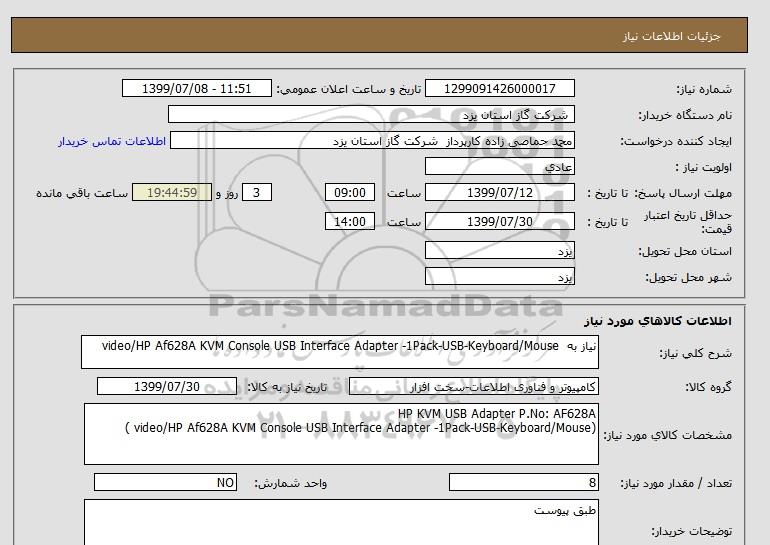Click the quantity field showing 8

click(x=524, y=482)
